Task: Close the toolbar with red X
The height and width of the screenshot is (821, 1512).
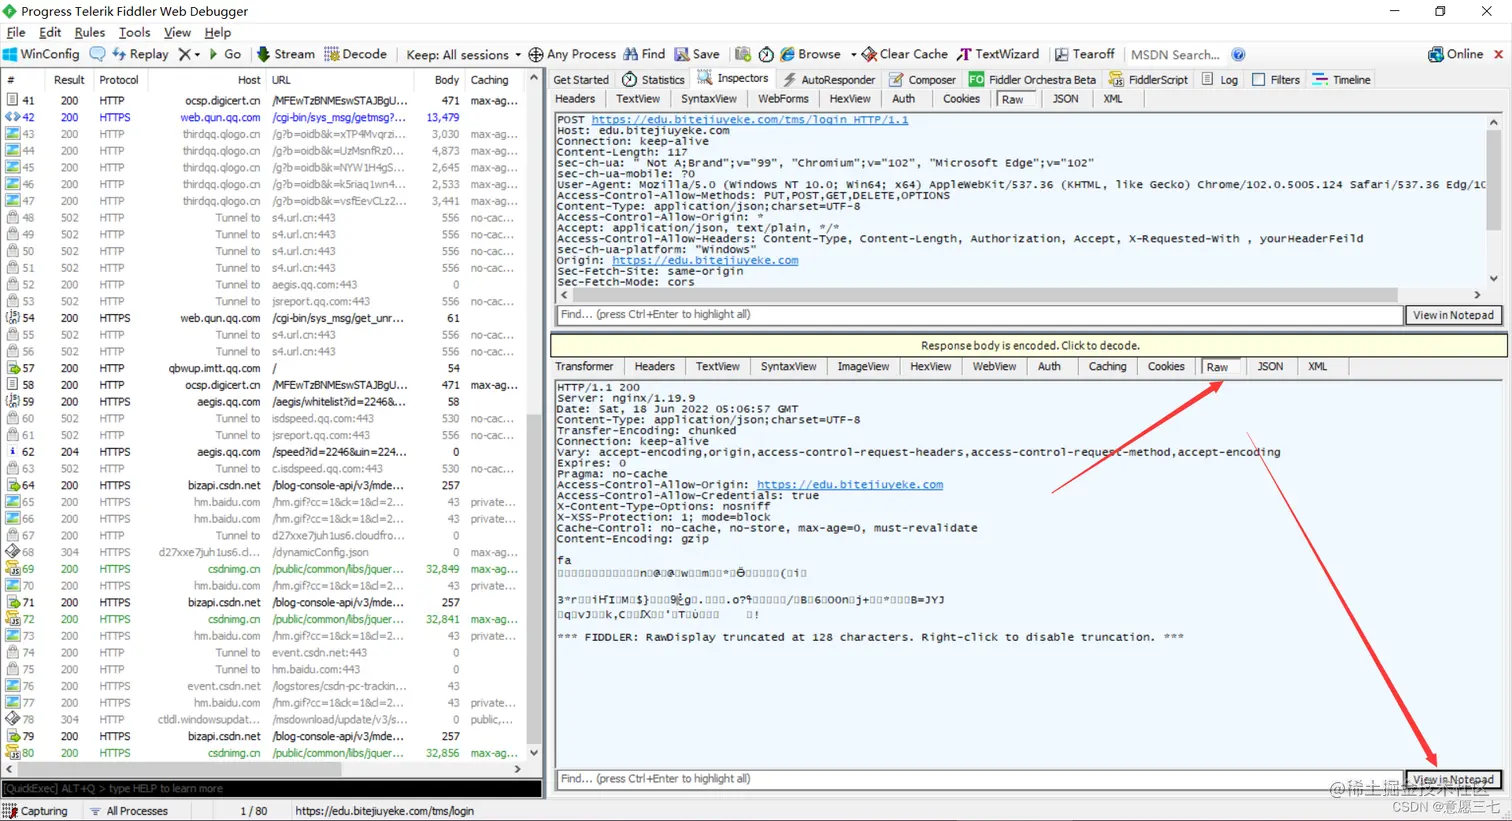Action: [1498, 54]
